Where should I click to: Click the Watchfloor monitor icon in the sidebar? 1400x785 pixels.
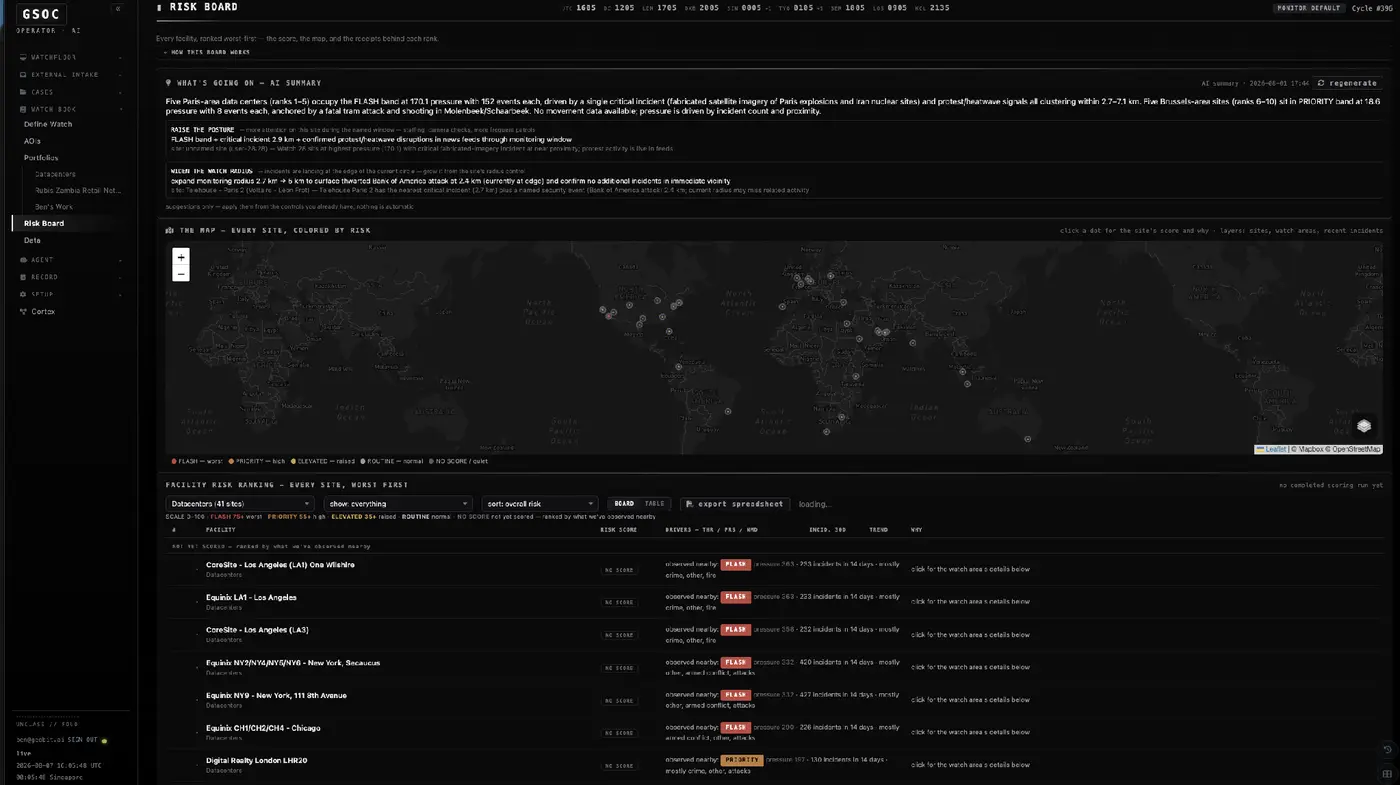tap(23, 57)
